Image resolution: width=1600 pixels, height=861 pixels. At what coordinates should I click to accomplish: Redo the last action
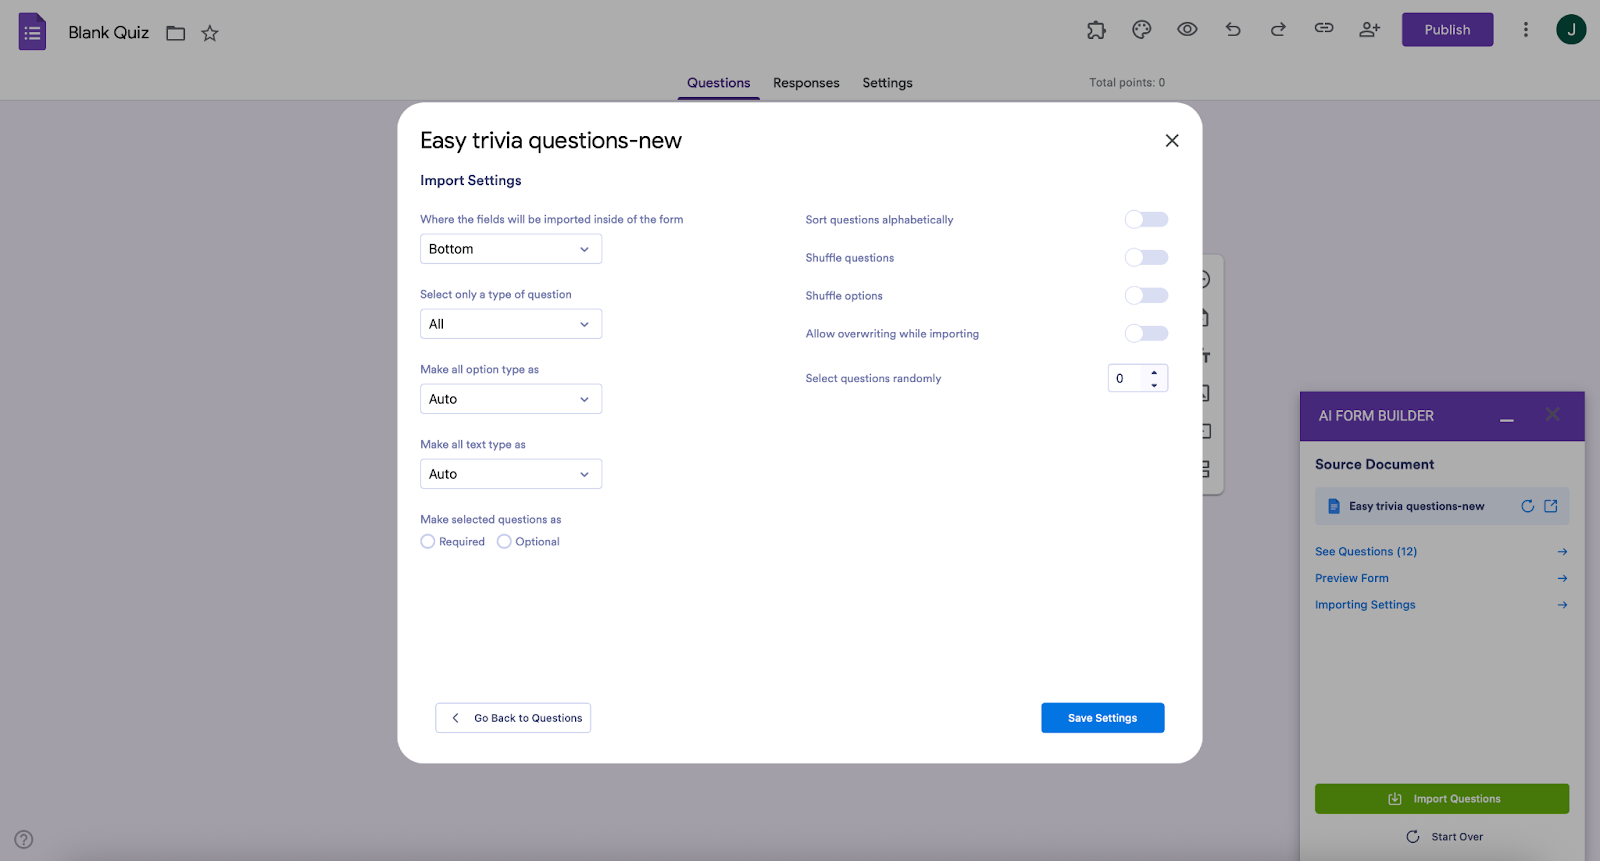coord(1278,30)
